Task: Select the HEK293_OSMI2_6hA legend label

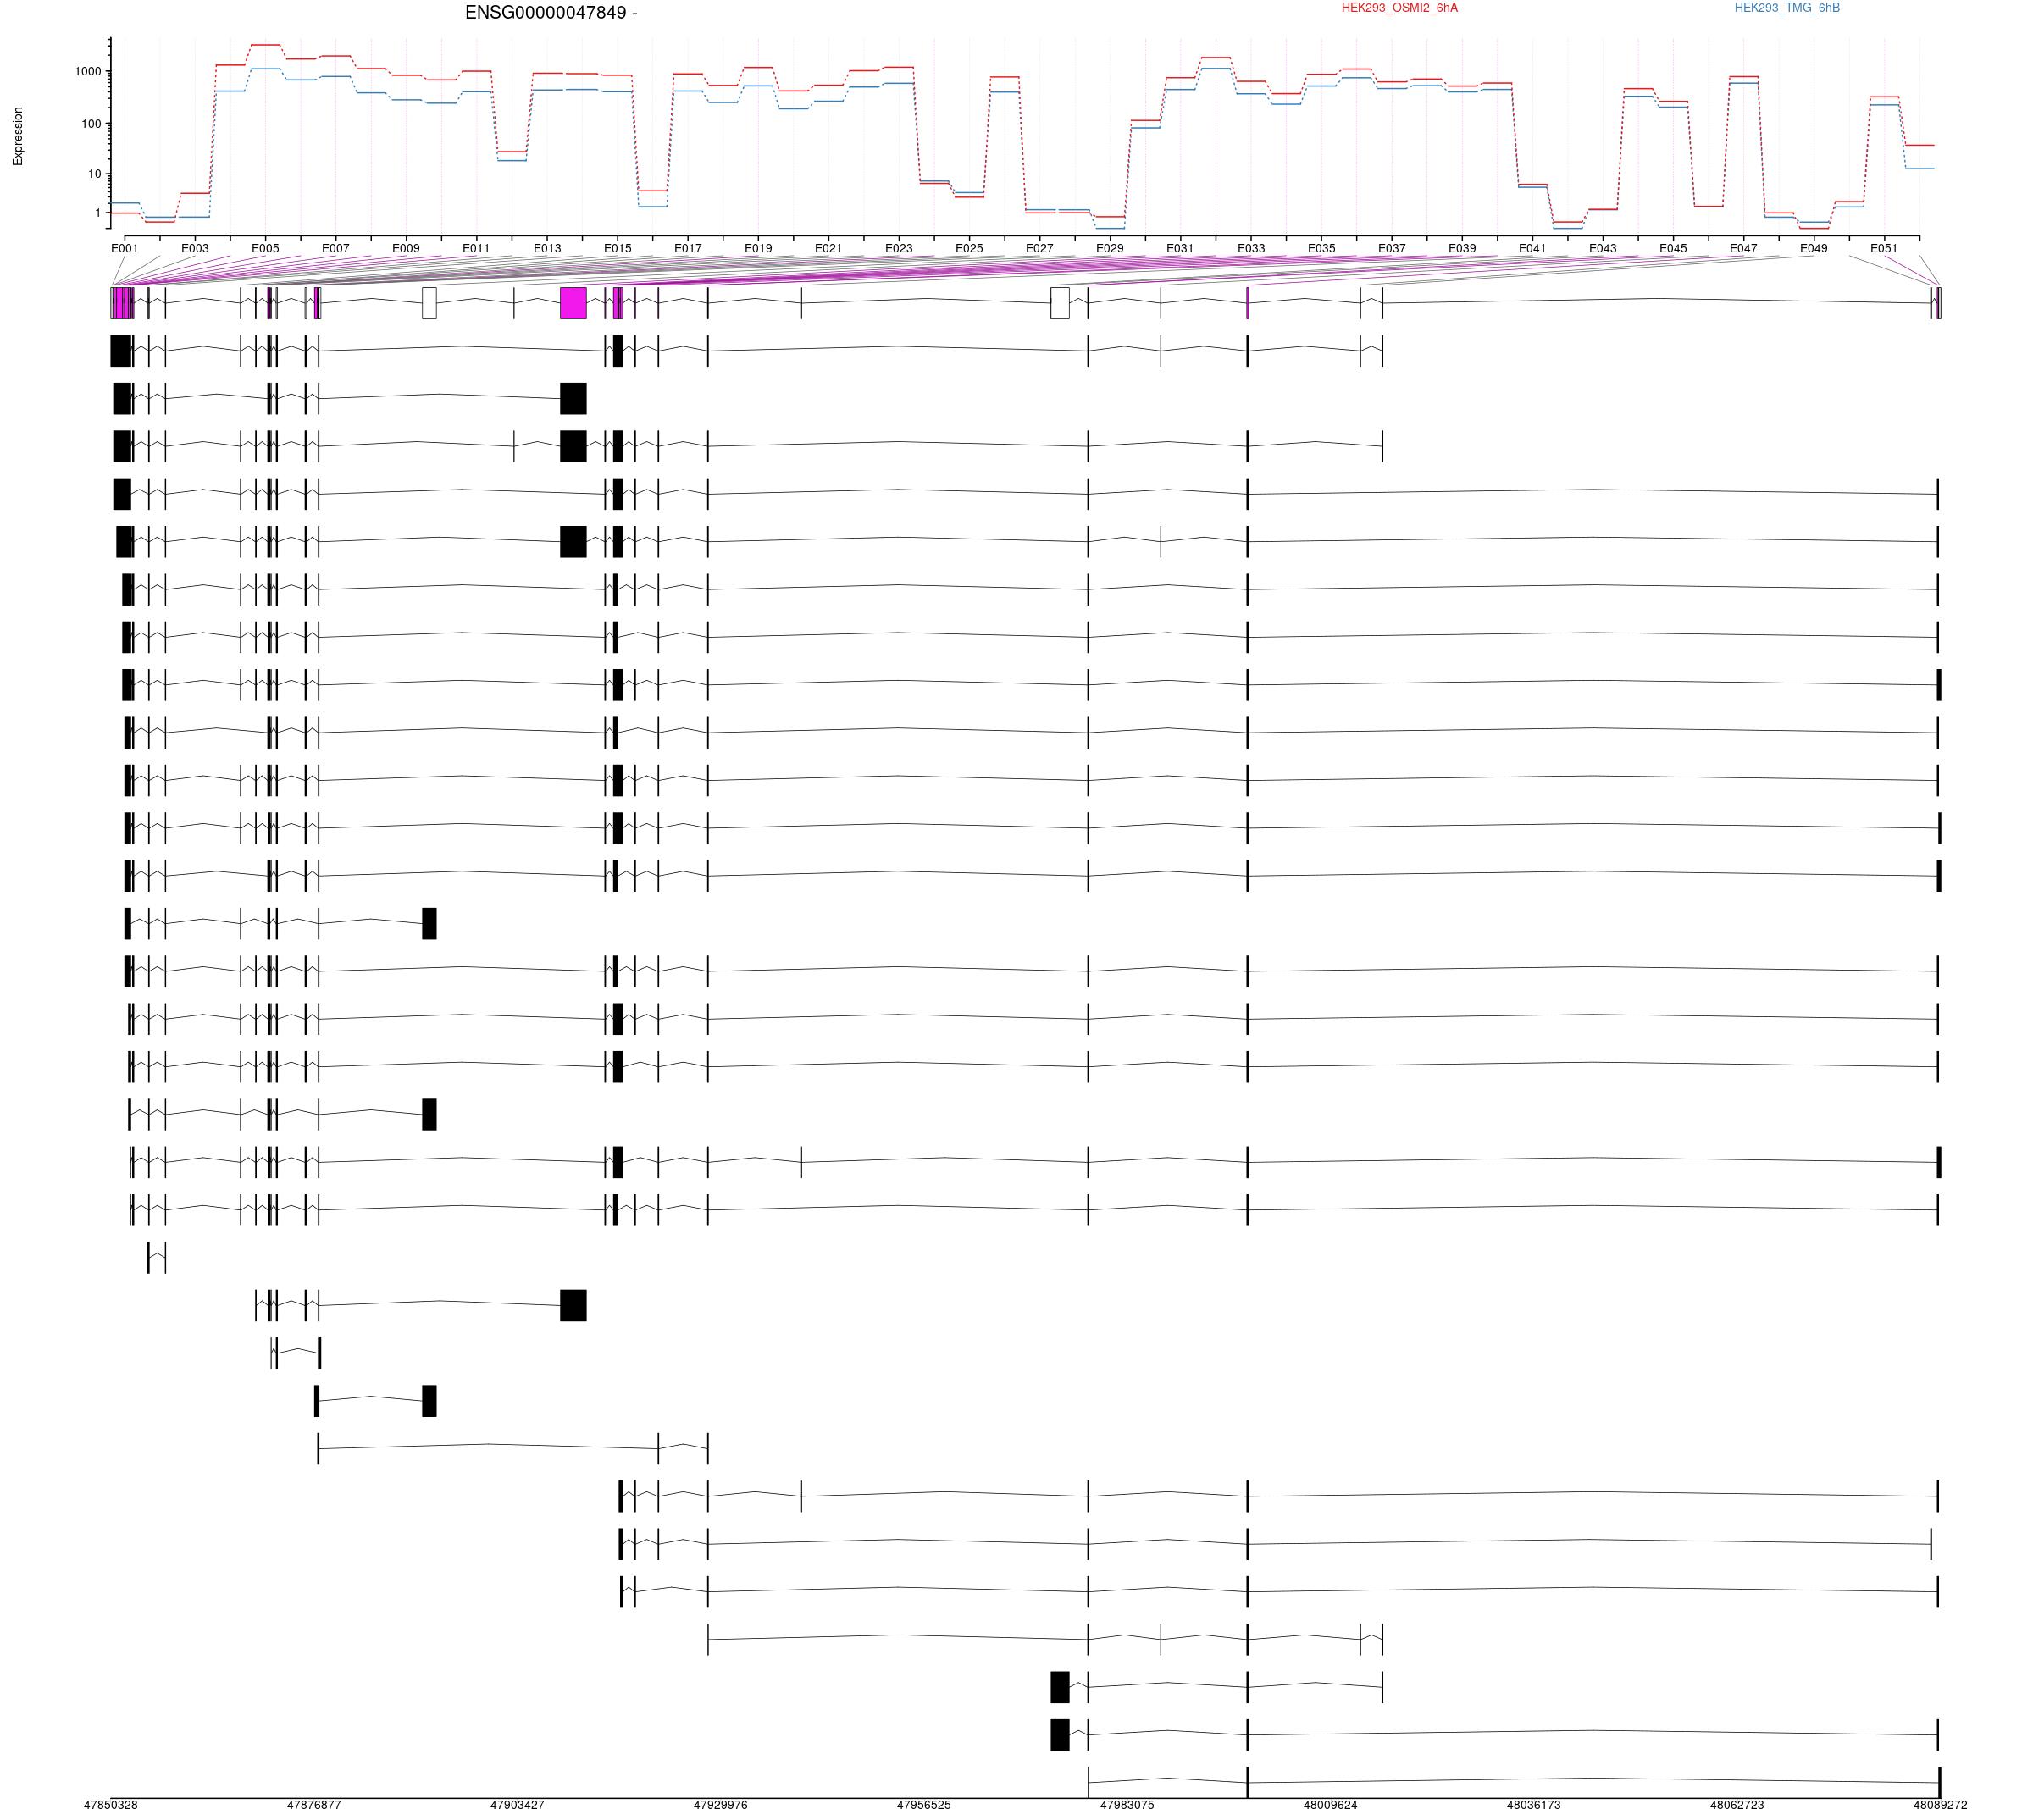Action: (1399, 8)
